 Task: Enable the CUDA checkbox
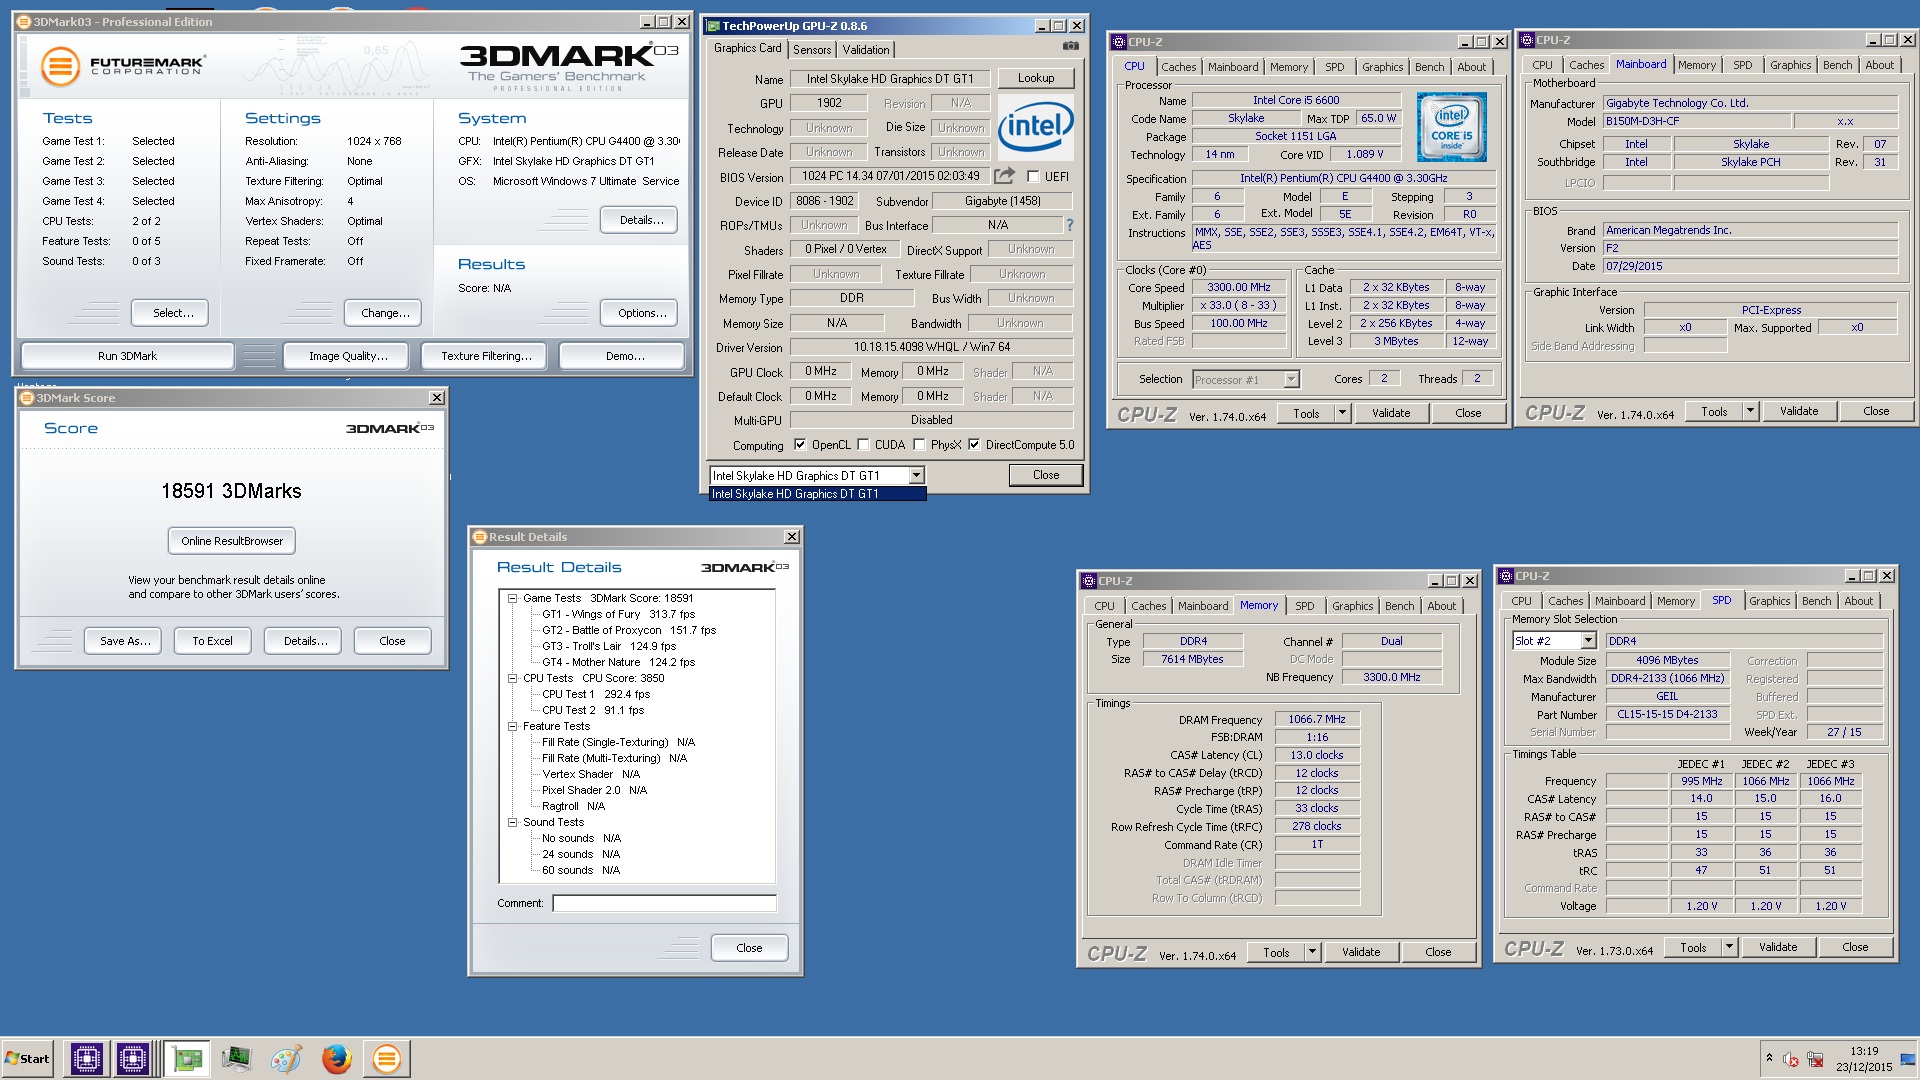[x=863, y=445]
